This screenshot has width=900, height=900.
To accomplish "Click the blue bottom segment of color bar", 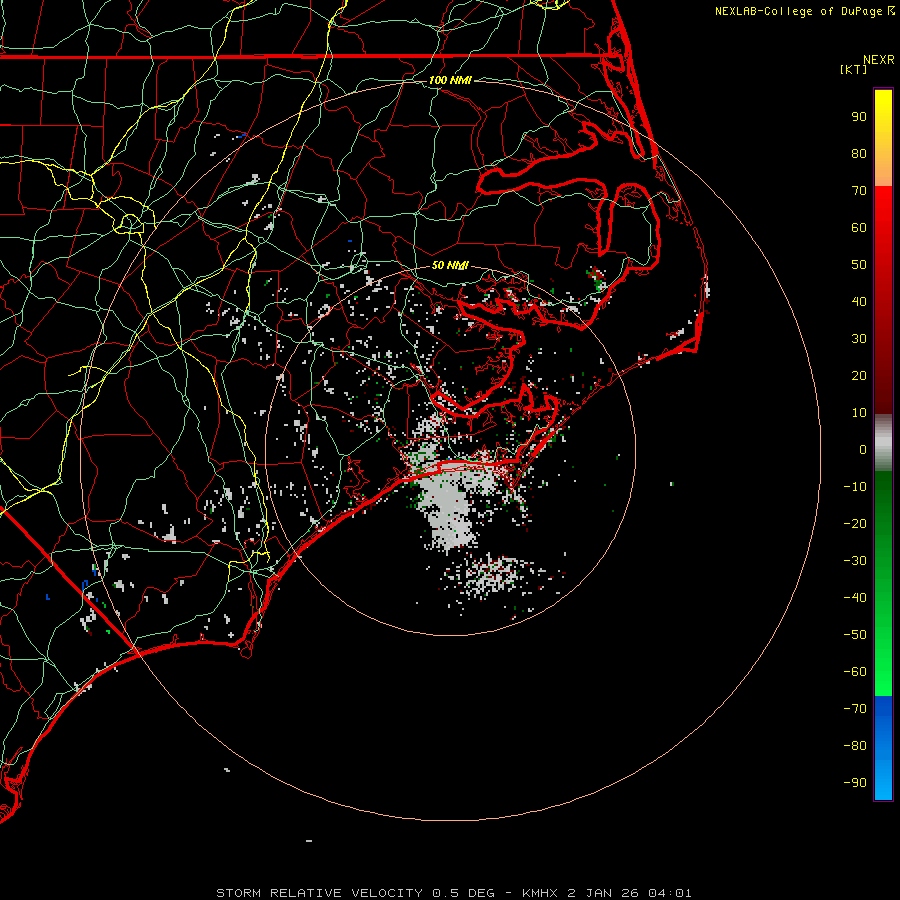I will pyautogui.click(x=883, y=748).
